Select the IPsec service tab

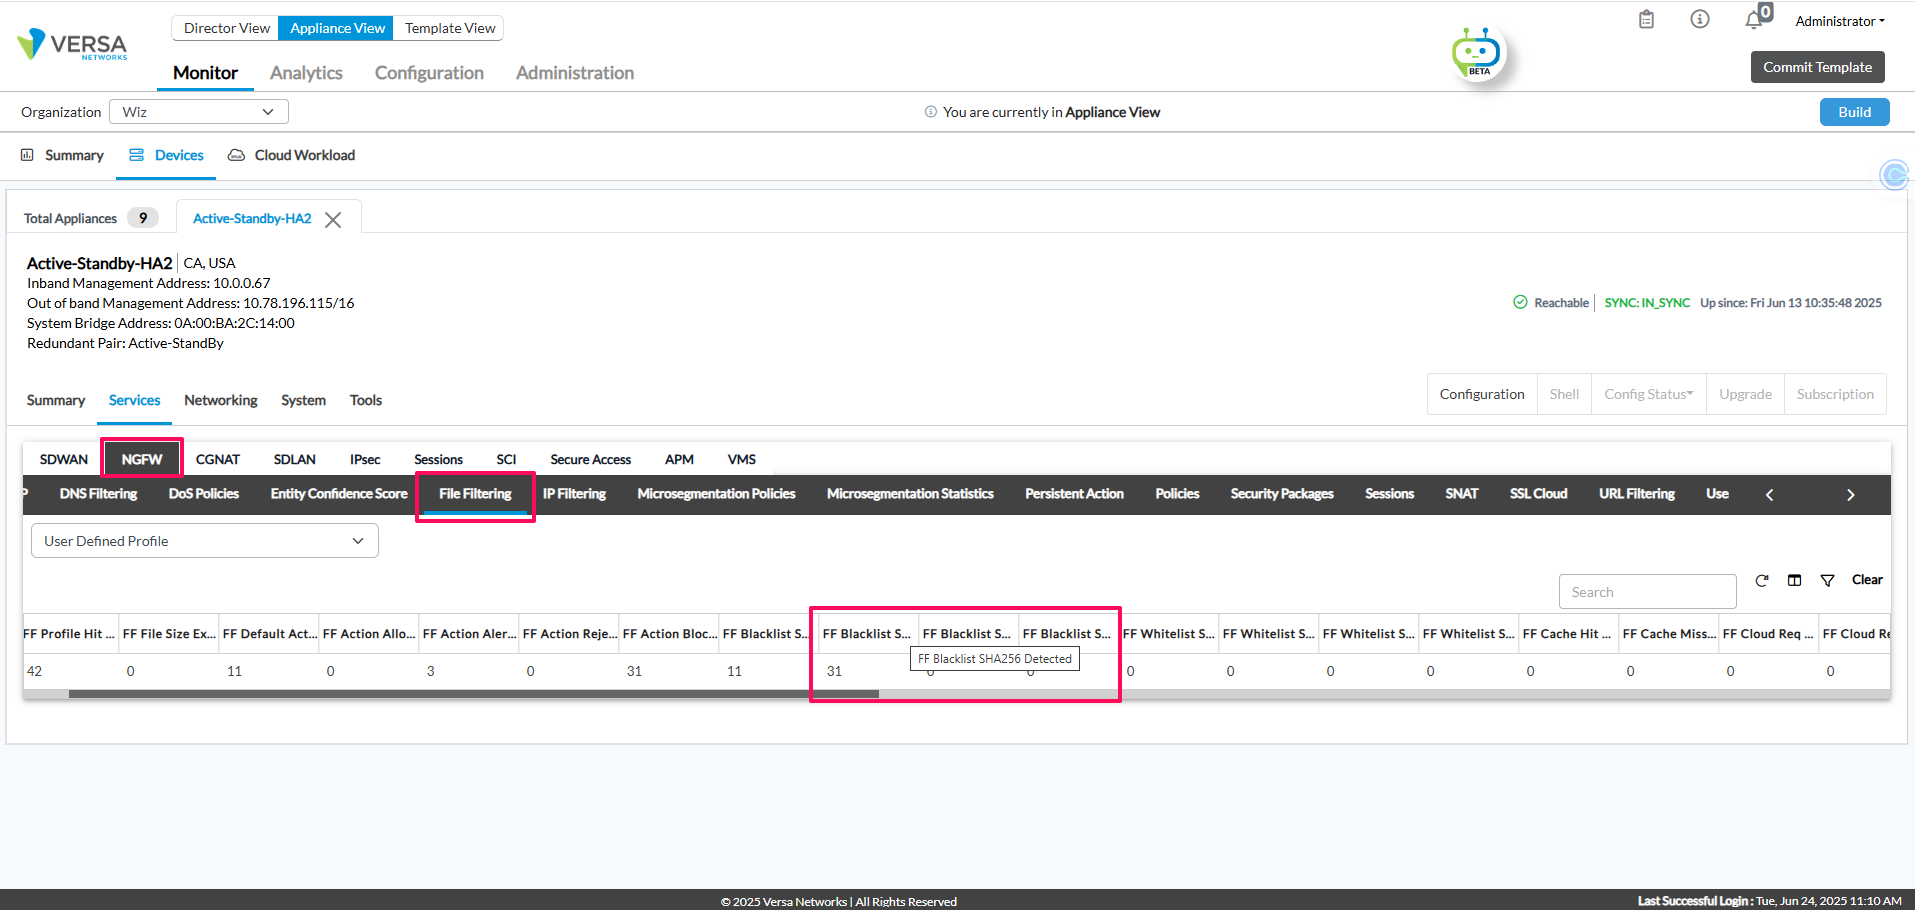(365, 459)
